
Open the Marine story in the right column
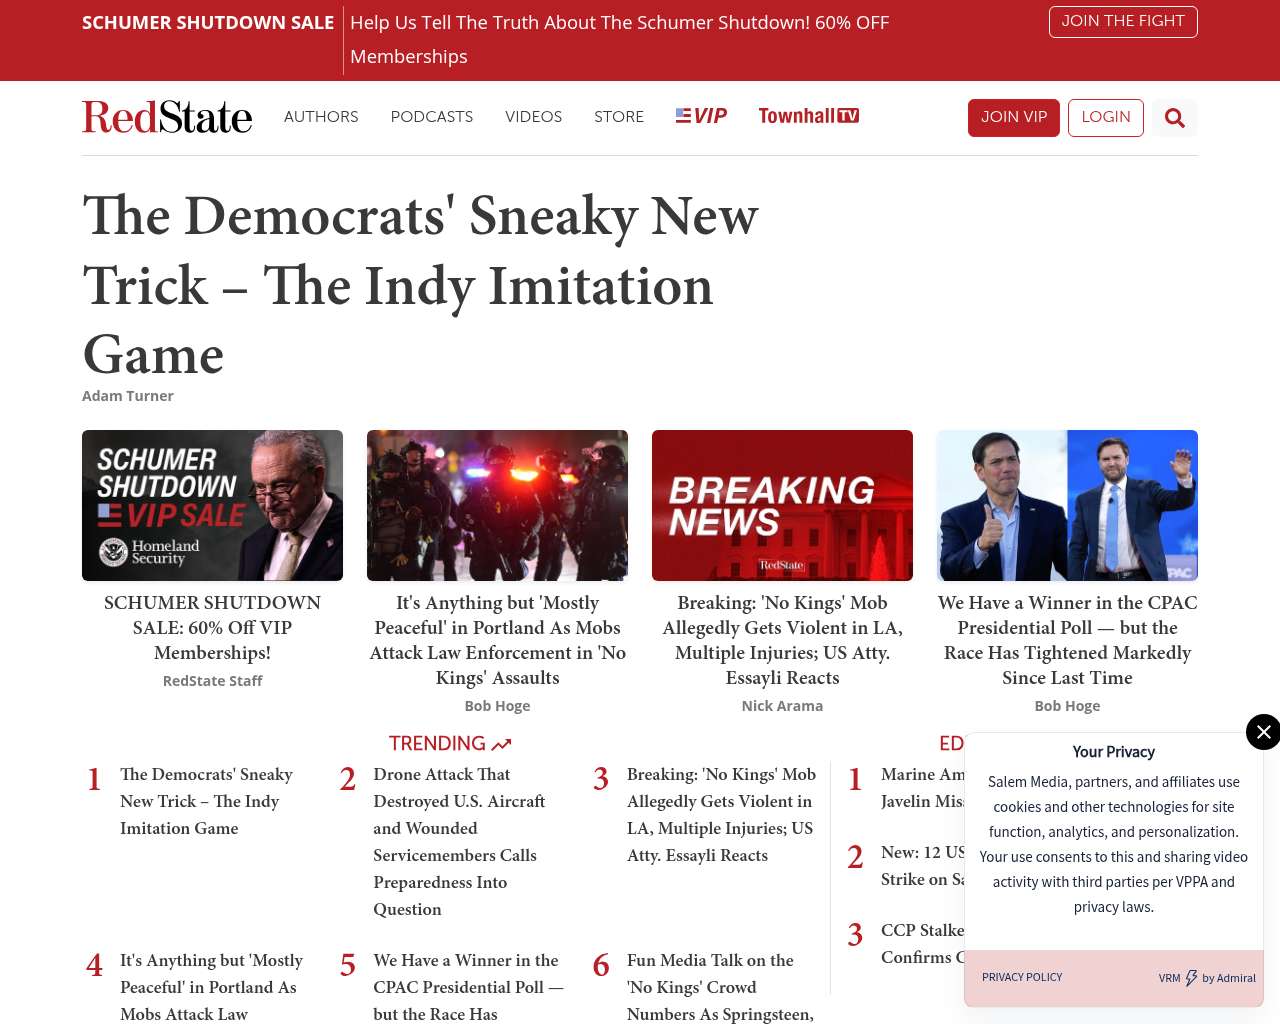click(x=923, y=788)
